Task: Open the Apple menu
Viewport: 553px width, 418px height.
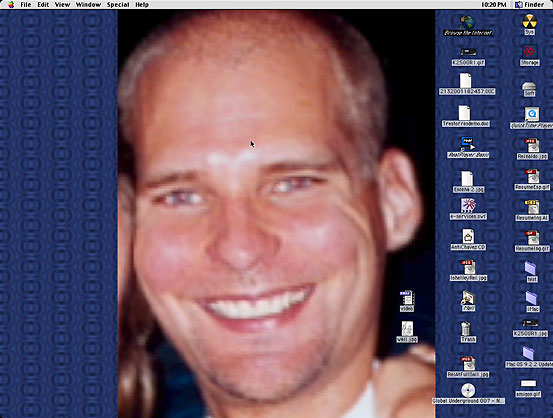Action: tap(11, 5)
